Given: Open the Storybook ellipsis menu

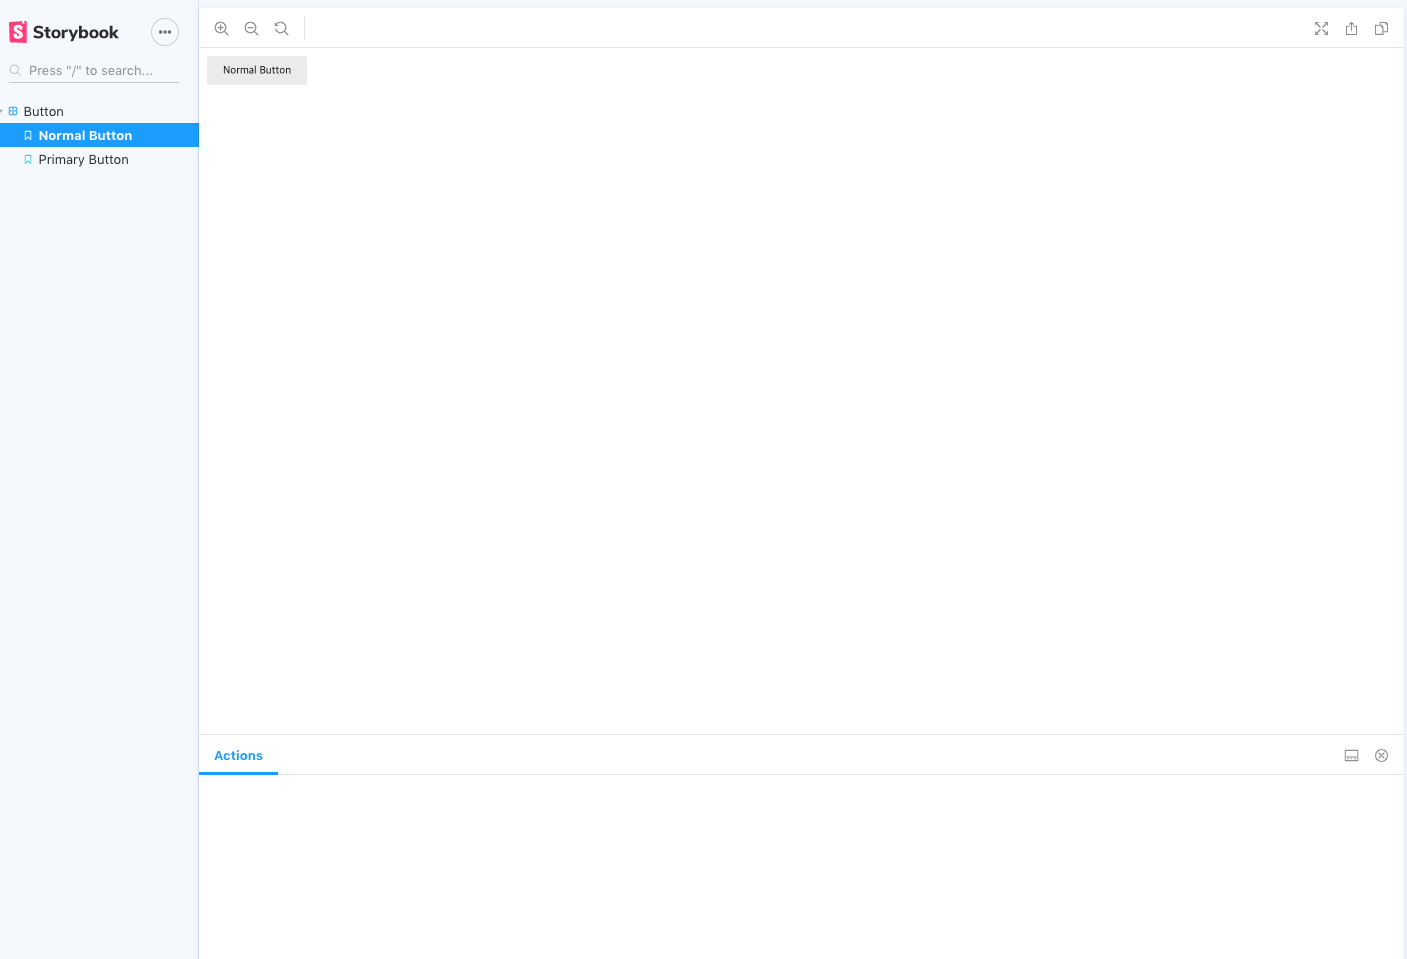Looking at the screenshot, I should point(165,32).
